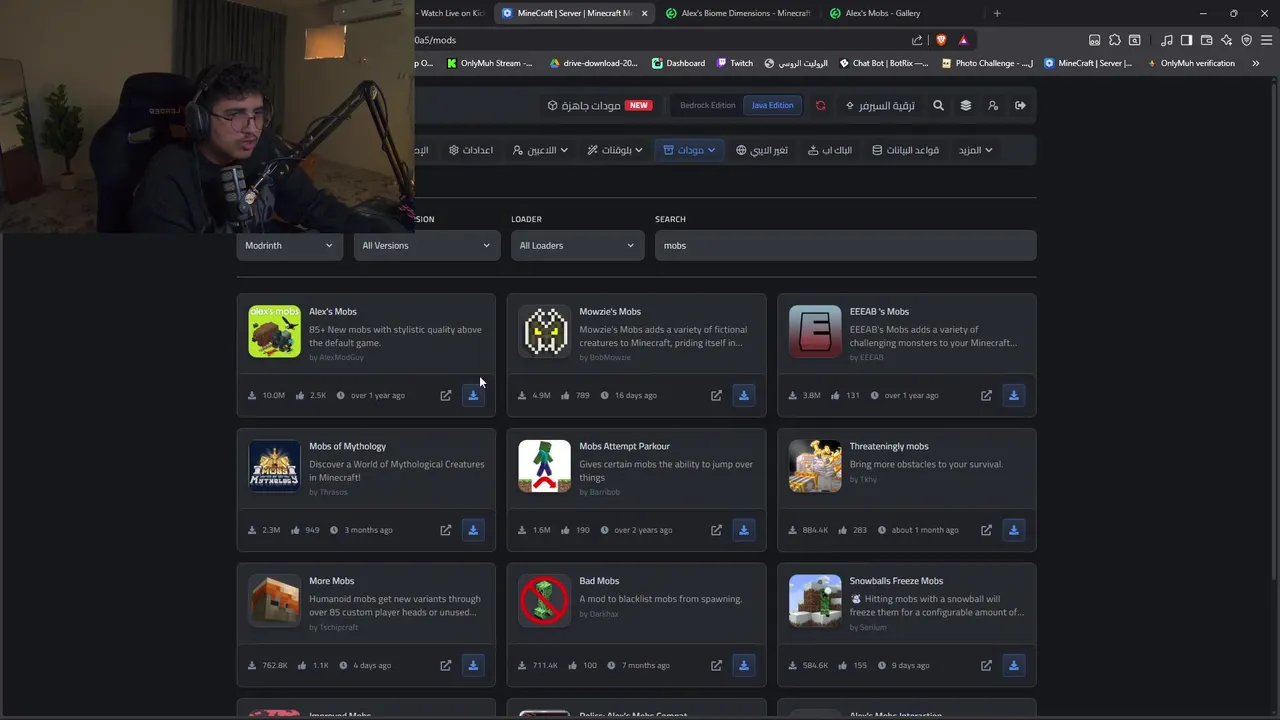Open the تغير الايبي menu item

(x=762, y=150)
